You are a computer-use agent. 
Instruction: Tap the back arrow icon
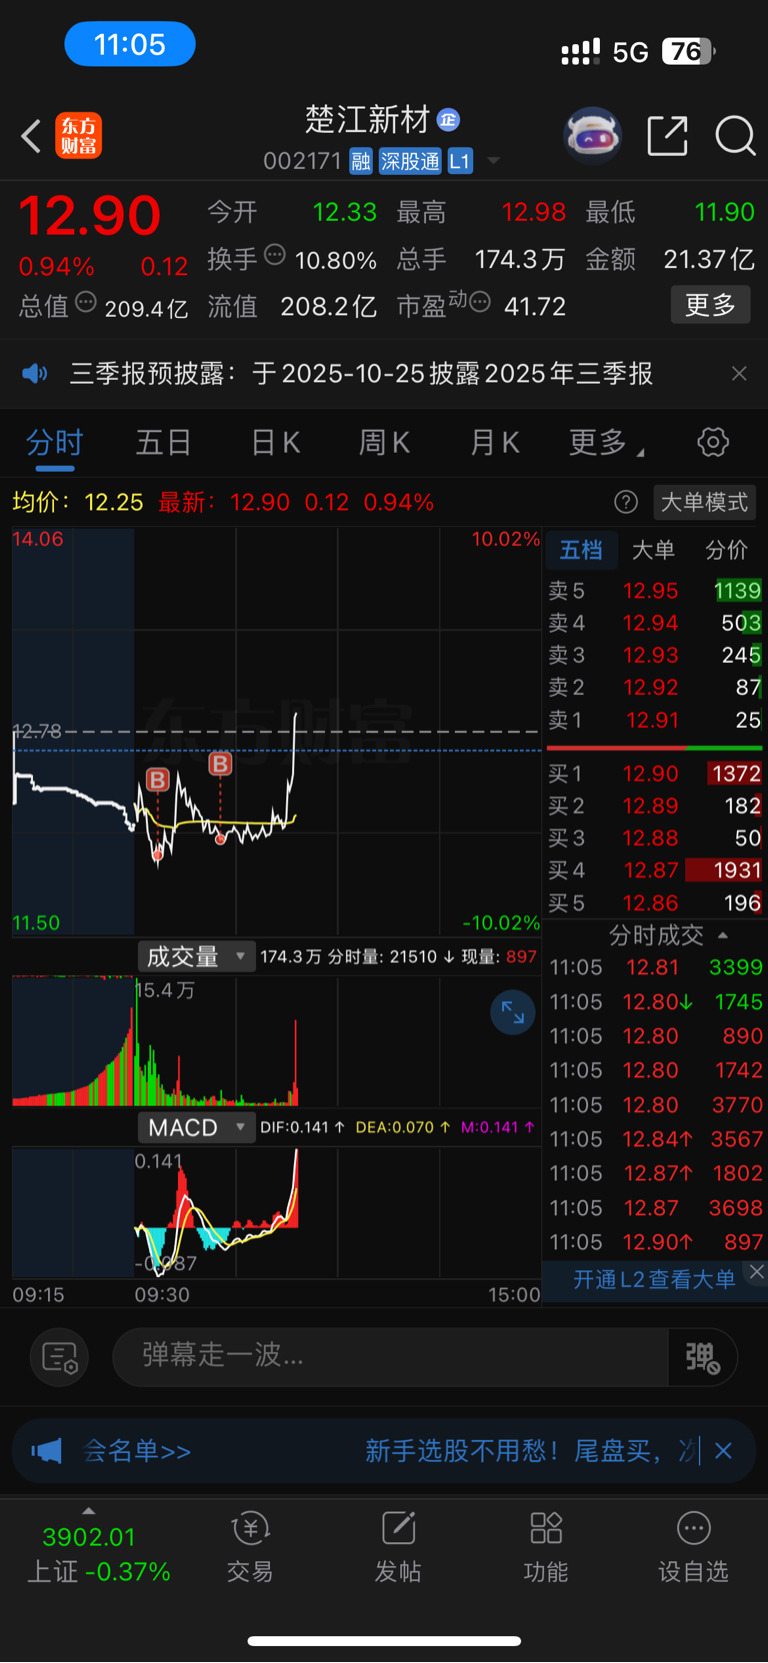pyautogui.click(x=31, y=136)
